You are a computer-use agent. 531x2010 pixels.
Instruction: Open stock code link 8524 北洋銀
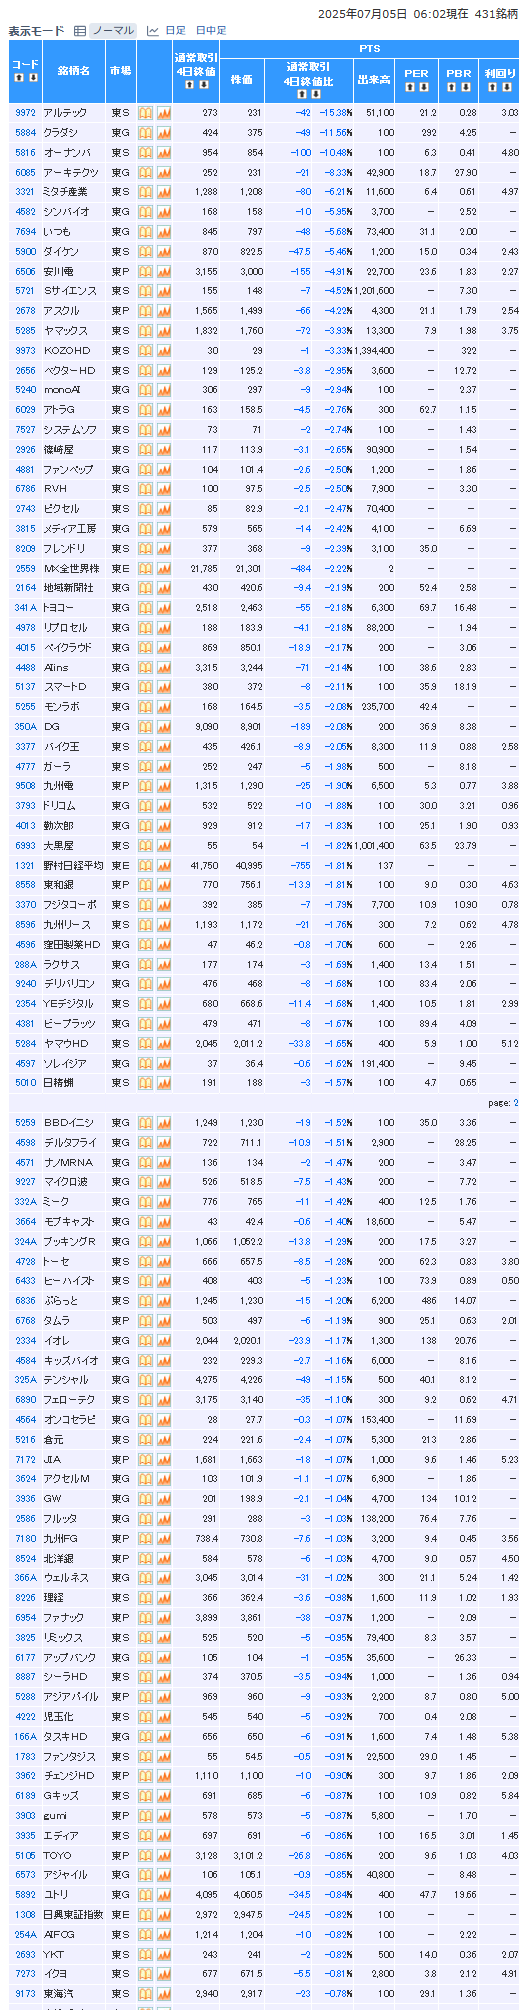point(25,1558)
